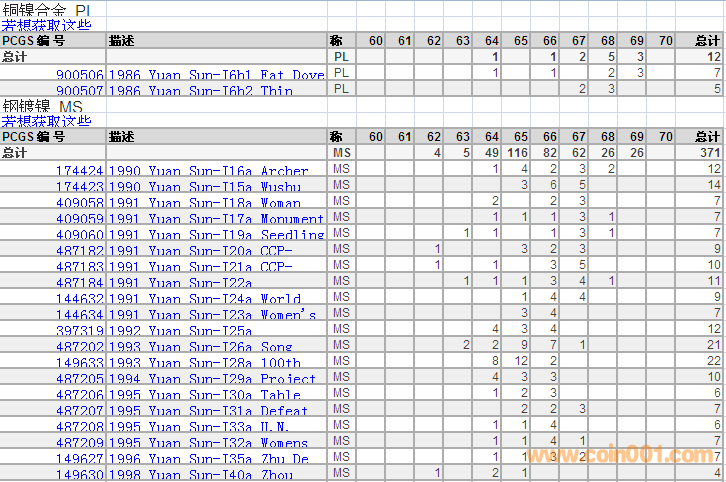
Task: Open PCGS number 900506 link
Action: point(79,75)
